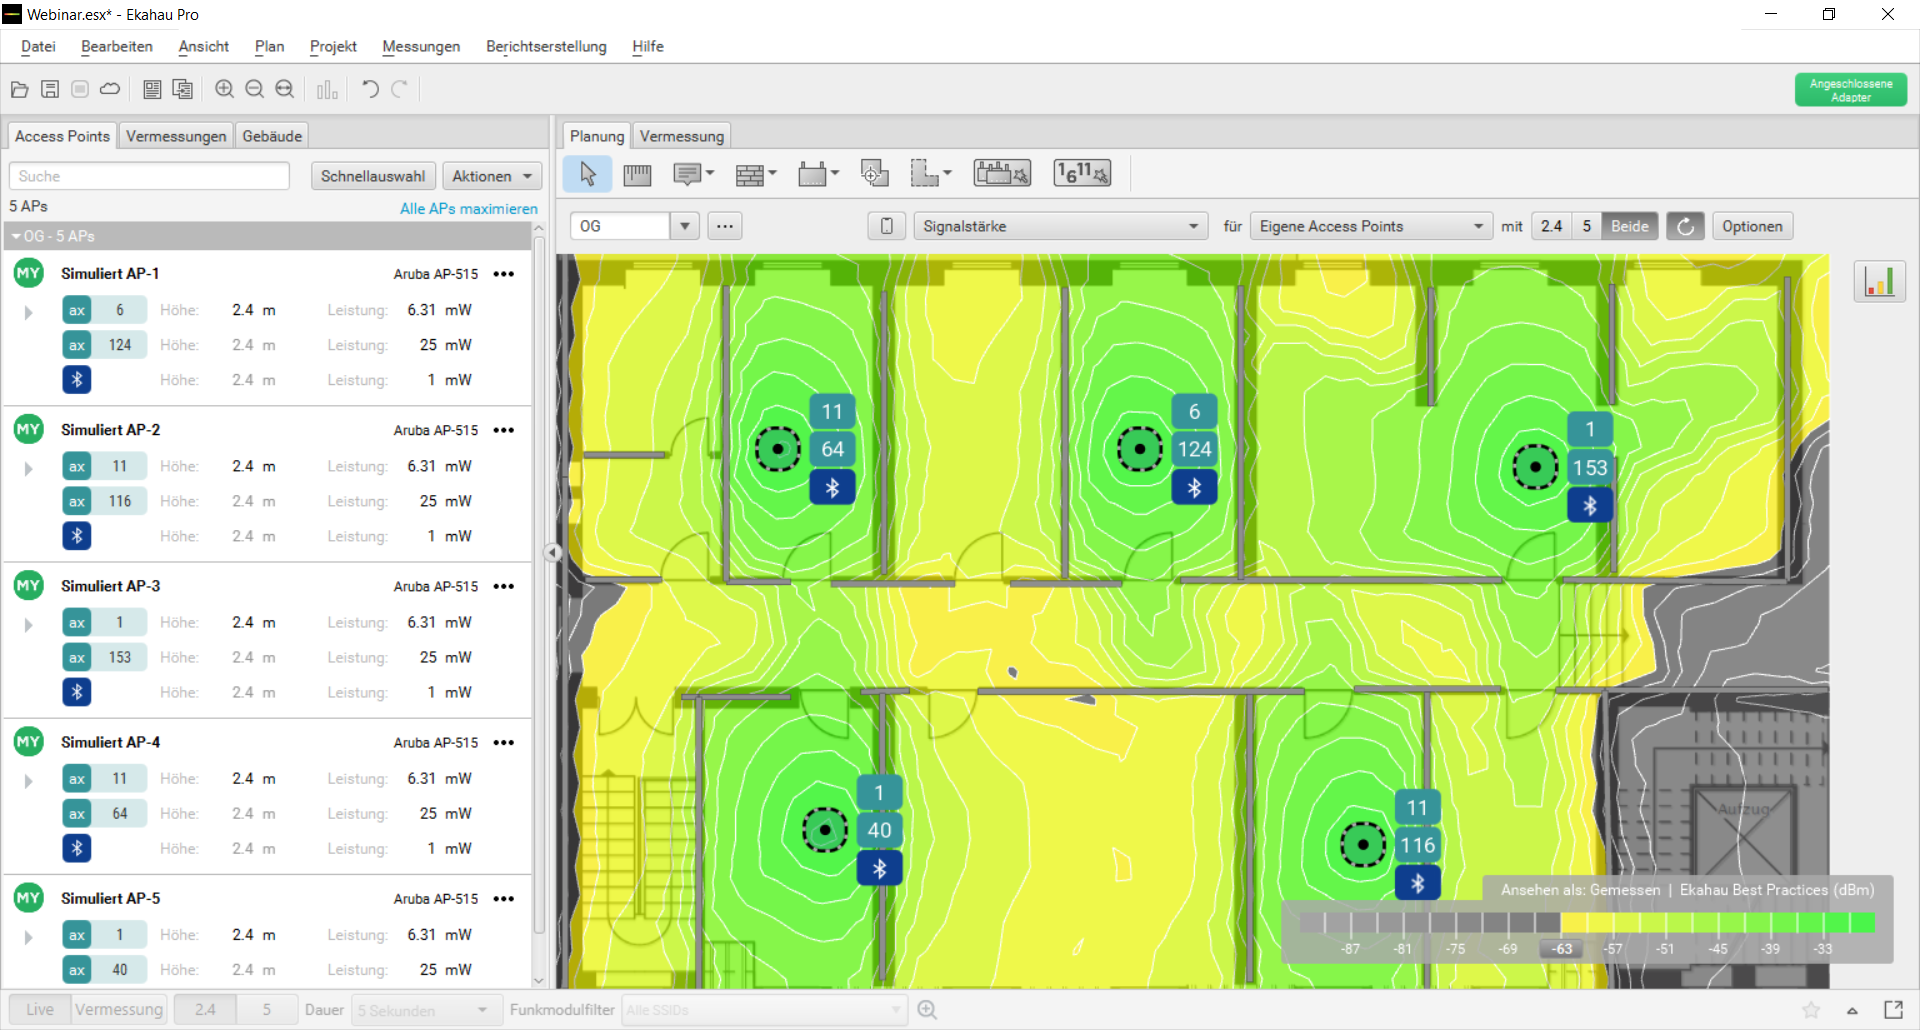Open the Ekahau cloud icon
1920x1030 pixels.
[110, 89]
